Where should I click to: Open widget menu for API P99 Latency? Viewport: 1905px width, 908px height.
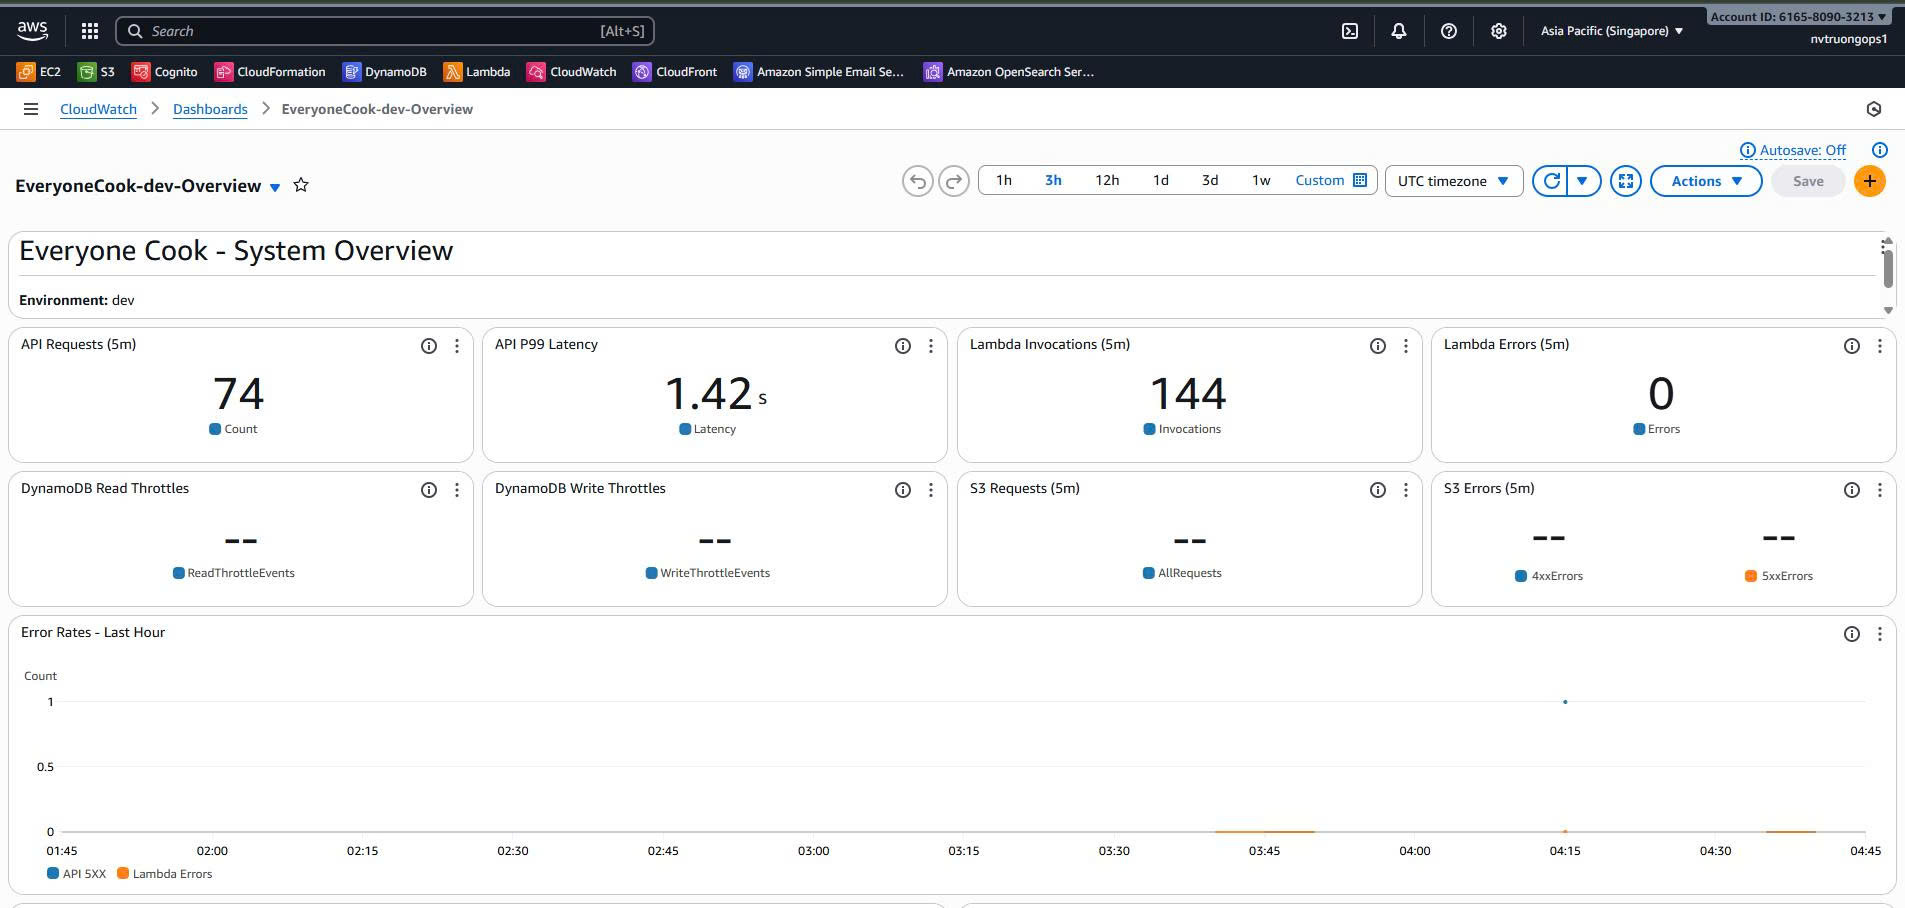click(931, 346)
